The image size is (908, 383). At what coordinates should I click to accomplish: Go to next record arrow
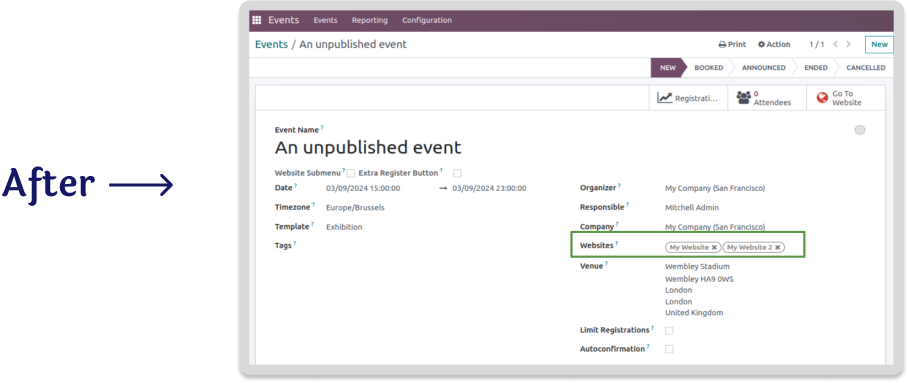[x=848, y=44]
